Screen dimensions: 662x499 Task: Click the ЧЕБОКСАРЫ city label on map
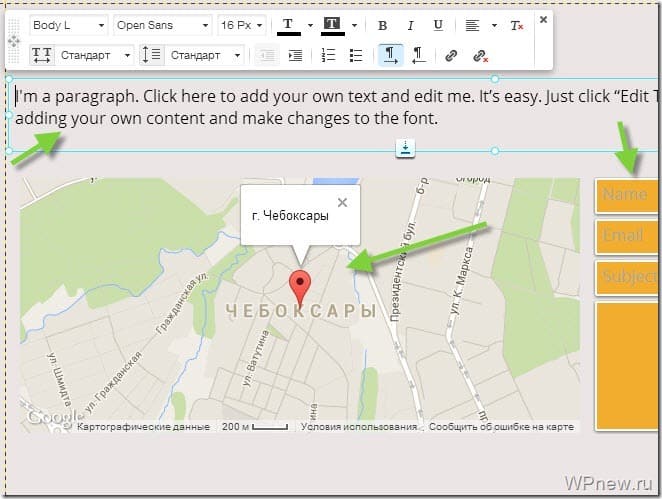tap(301, 312)
